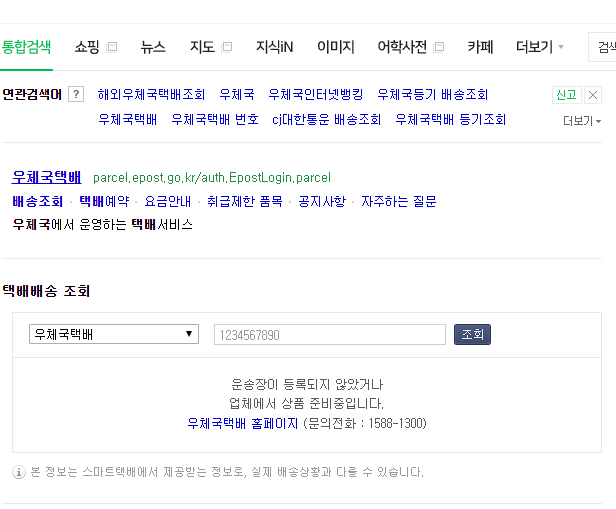Click related search 우체국인터넷뱅킹

[315, 95]
